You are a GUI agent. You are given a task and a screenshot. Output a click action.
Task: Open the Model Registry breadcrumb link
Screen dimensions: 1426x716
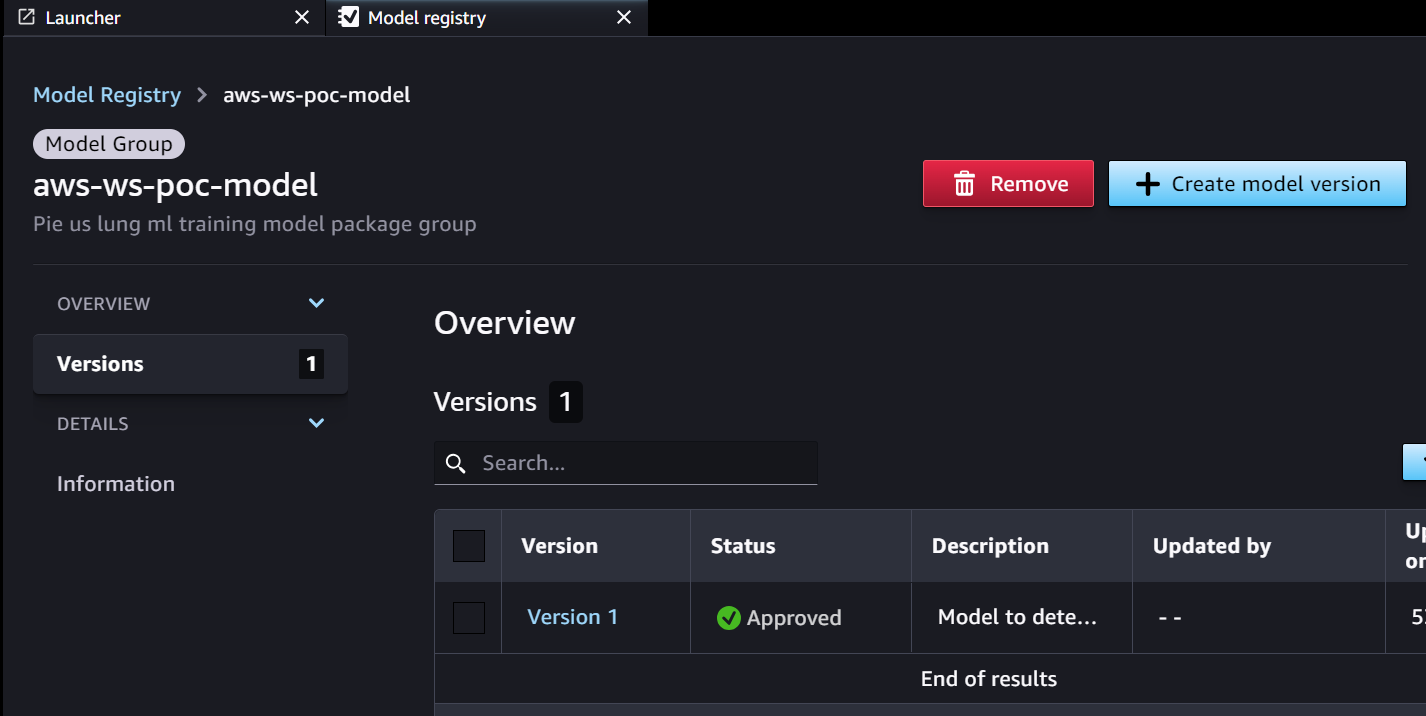107,95
